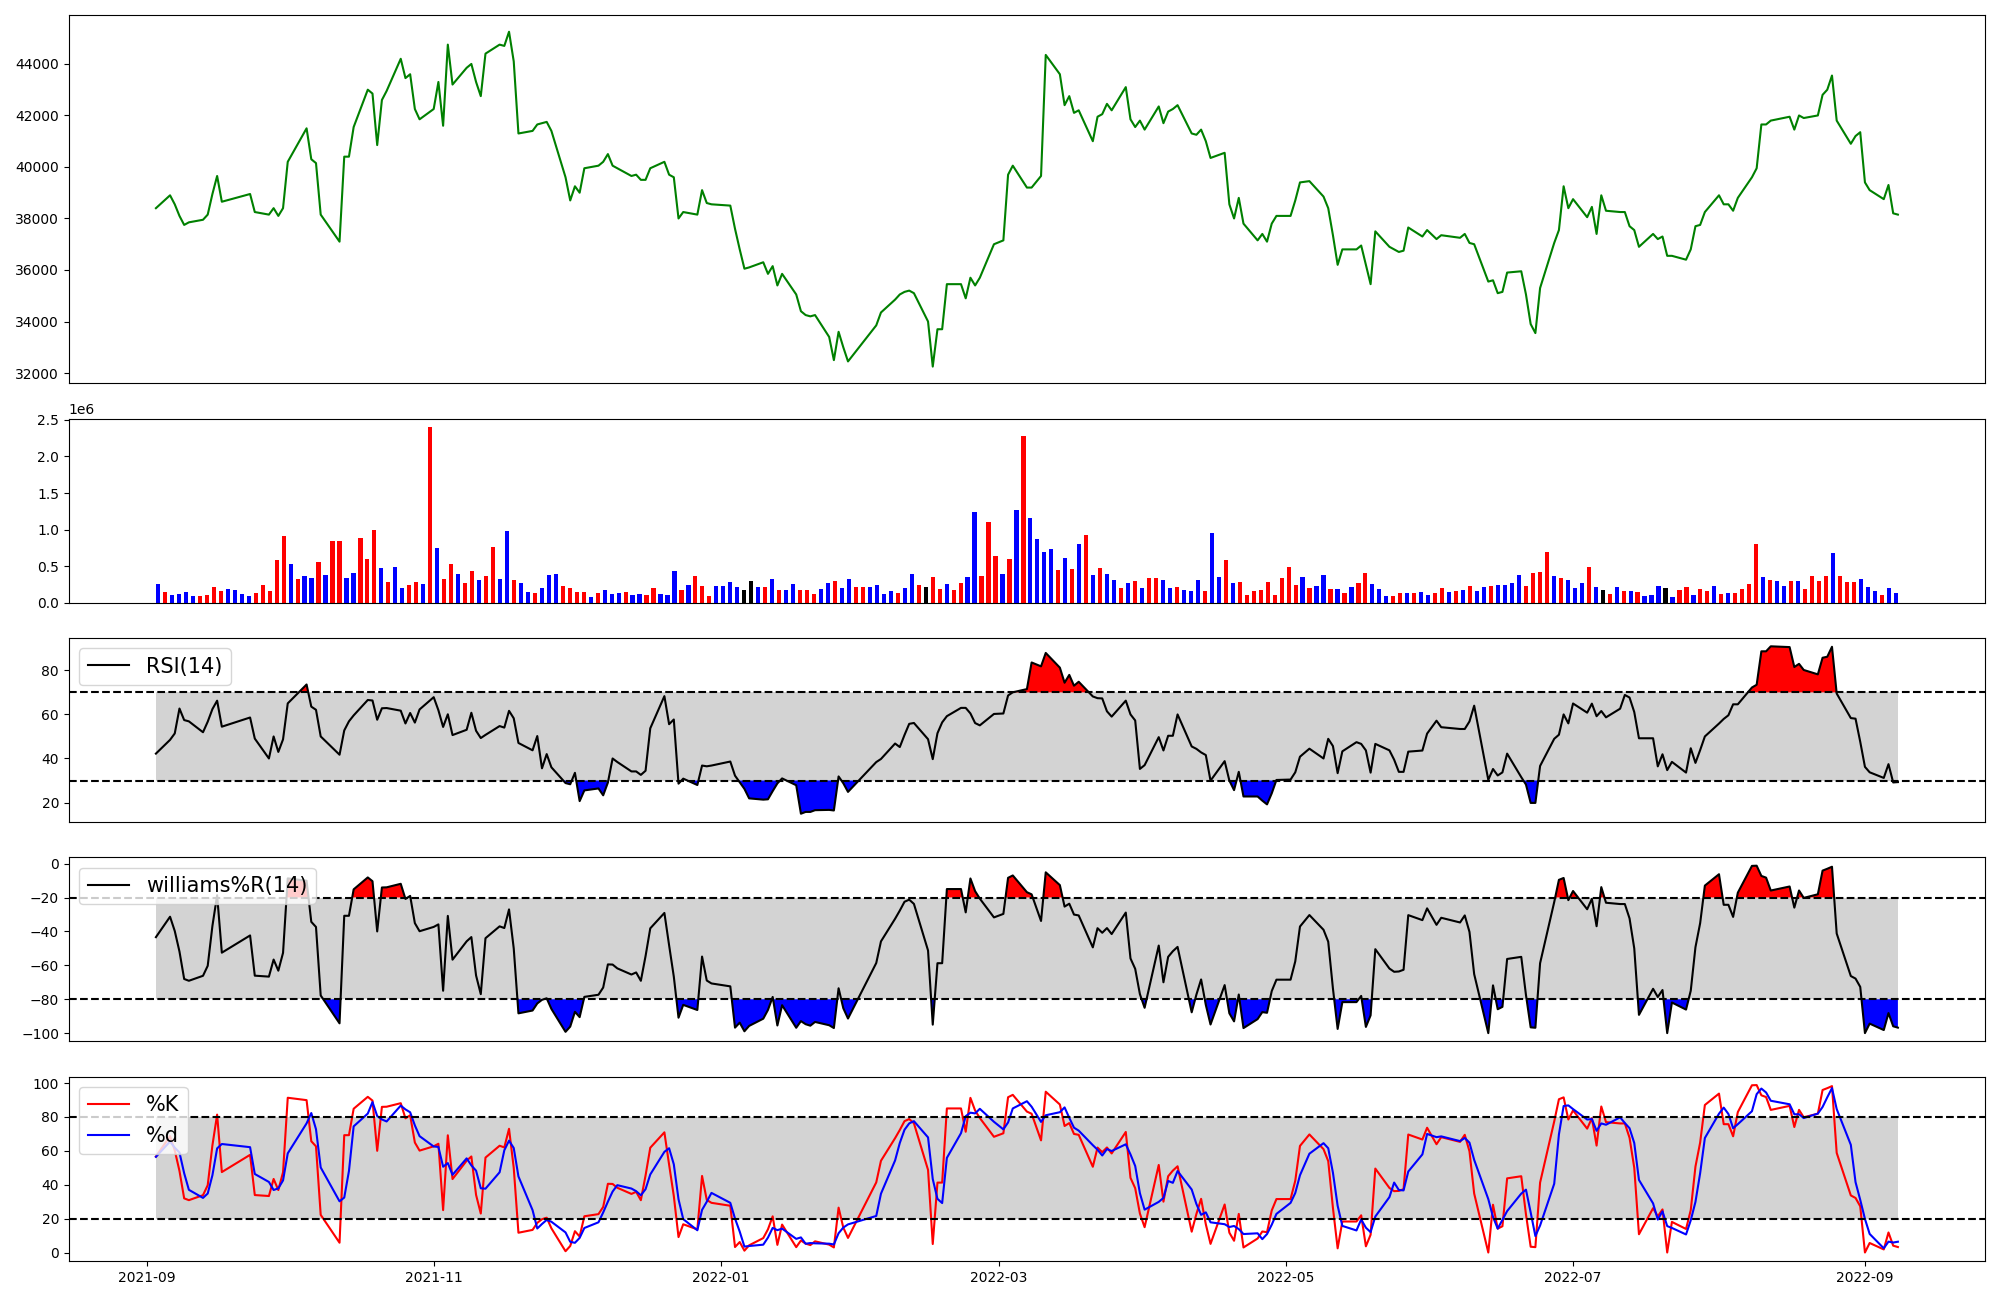The image size is (2000, 1300).
Task: Click the 1e6 scale label above volume chart
Action: coord(81,409)
